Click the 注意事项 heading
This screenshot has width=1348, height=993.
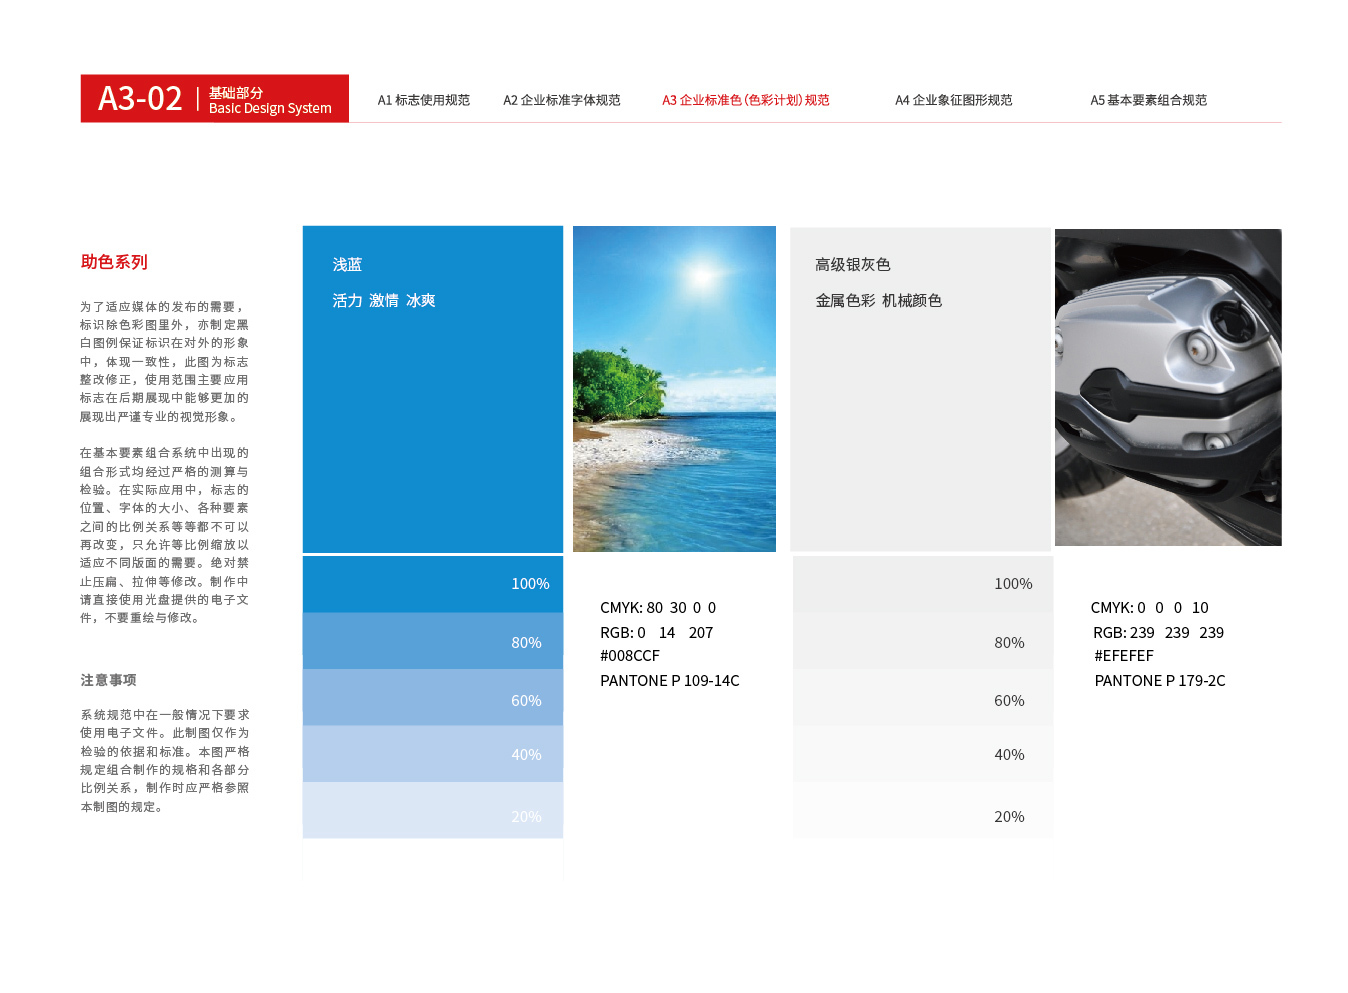pos(108,680)
